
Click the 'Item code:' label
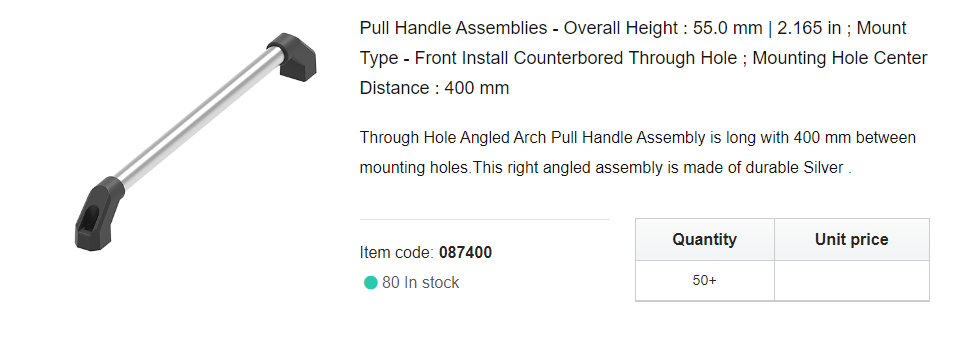tap(397, 252)
